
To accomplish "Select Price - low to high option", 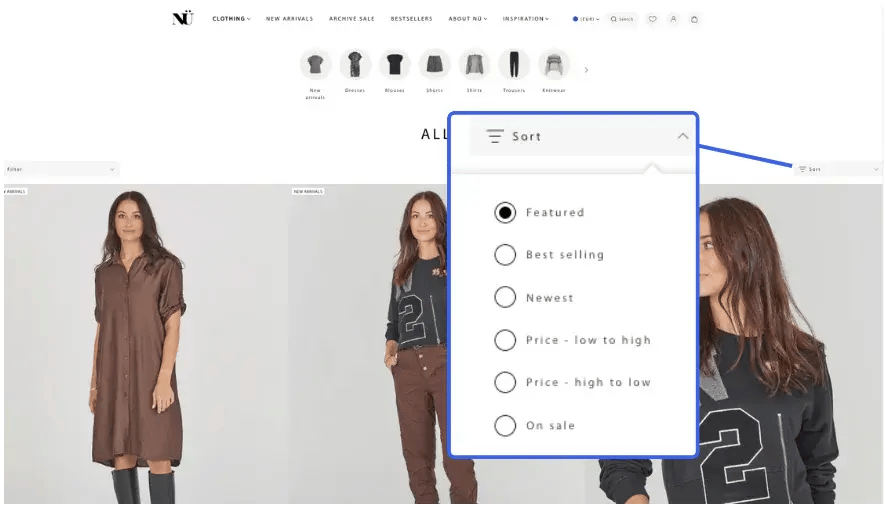I will click(505, 340).
